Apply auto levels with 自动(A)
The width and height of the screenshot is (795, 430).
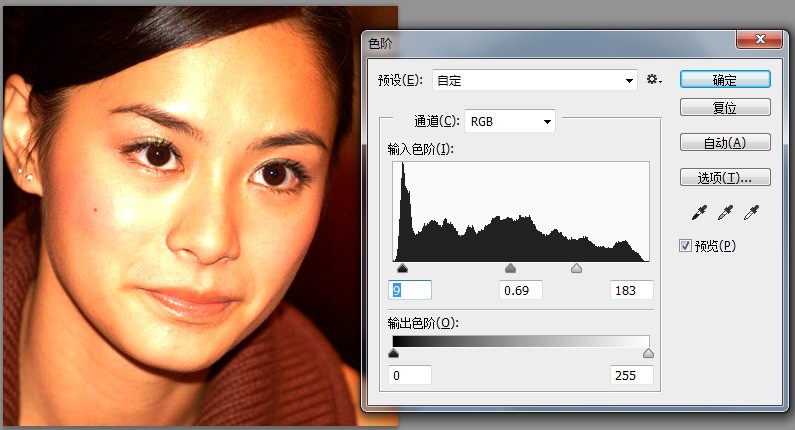[x=725, y=142]
